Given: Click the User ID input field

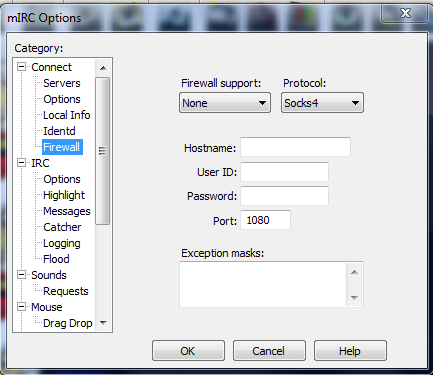Looking at the screenshot, I should click(x=284, y=172).
